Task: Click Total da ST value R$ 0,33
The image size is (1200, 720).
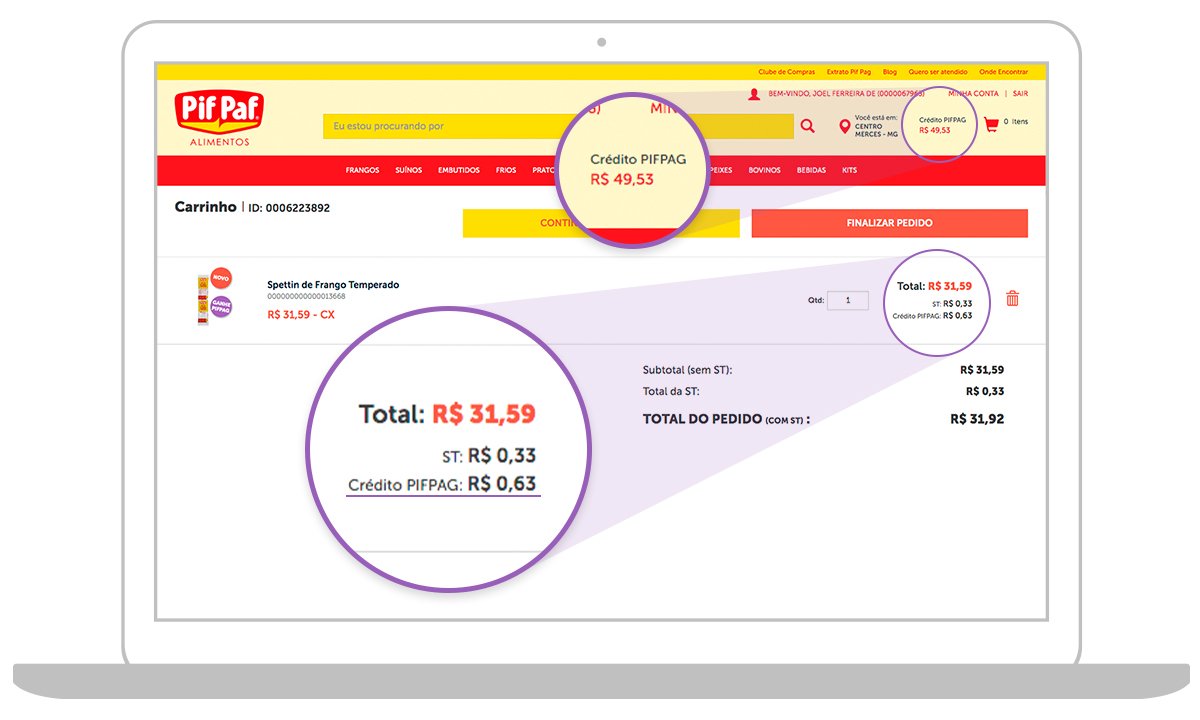Action: 985,391
